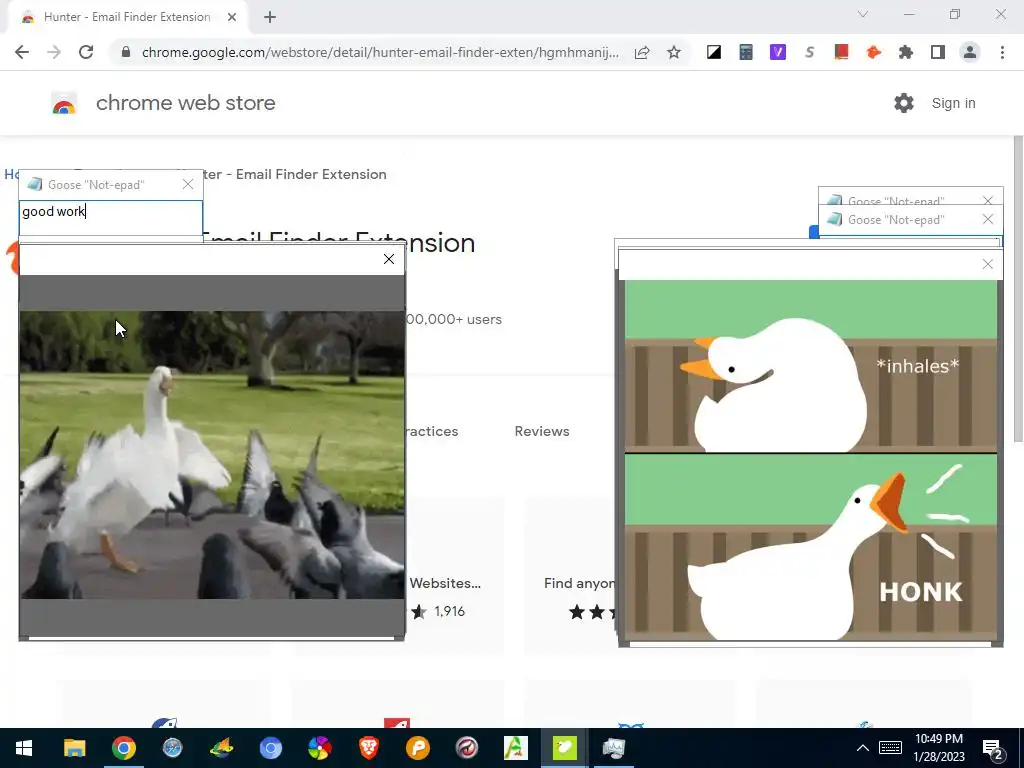Open the black-and-white contrast extension icon
Screen dimensions: 1024x768
(714, 52)
